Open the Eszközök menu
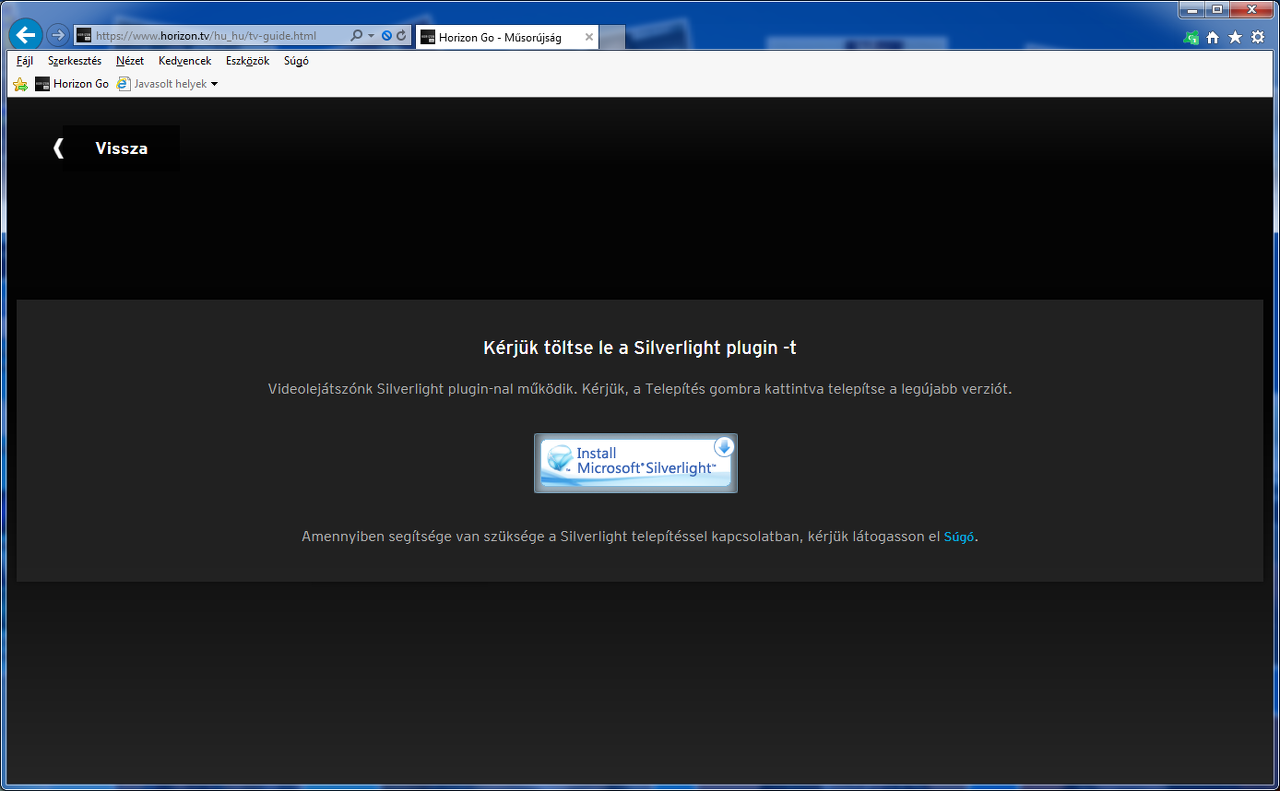Screen dimensions: 1280x791 coord(248,61)
